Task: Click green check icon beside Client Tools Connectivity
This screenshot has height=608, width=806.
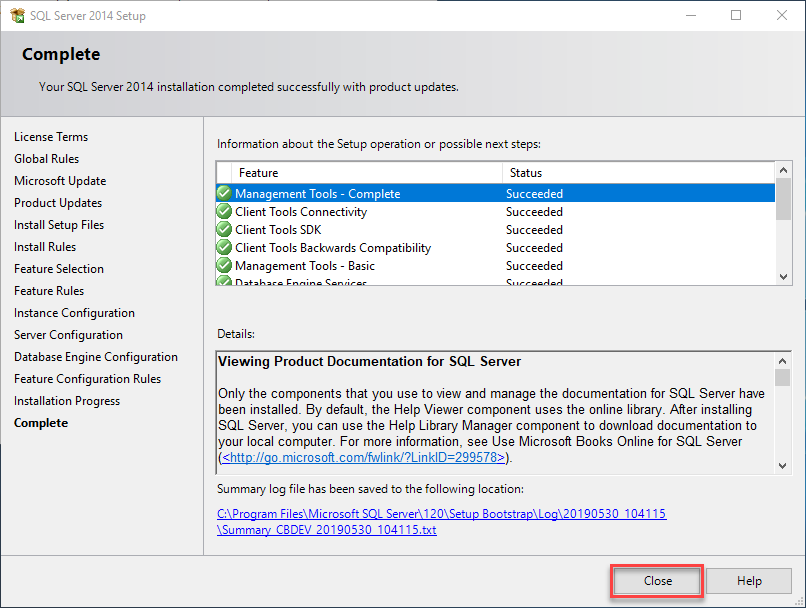Action: tap(224, 211)
